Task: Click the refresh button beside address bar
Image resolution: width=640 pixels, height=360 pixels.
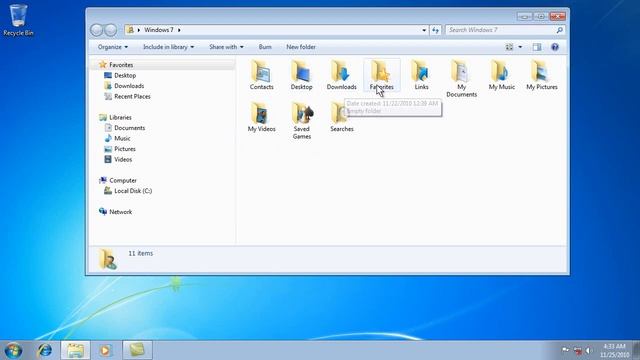Action: [436, 30]
